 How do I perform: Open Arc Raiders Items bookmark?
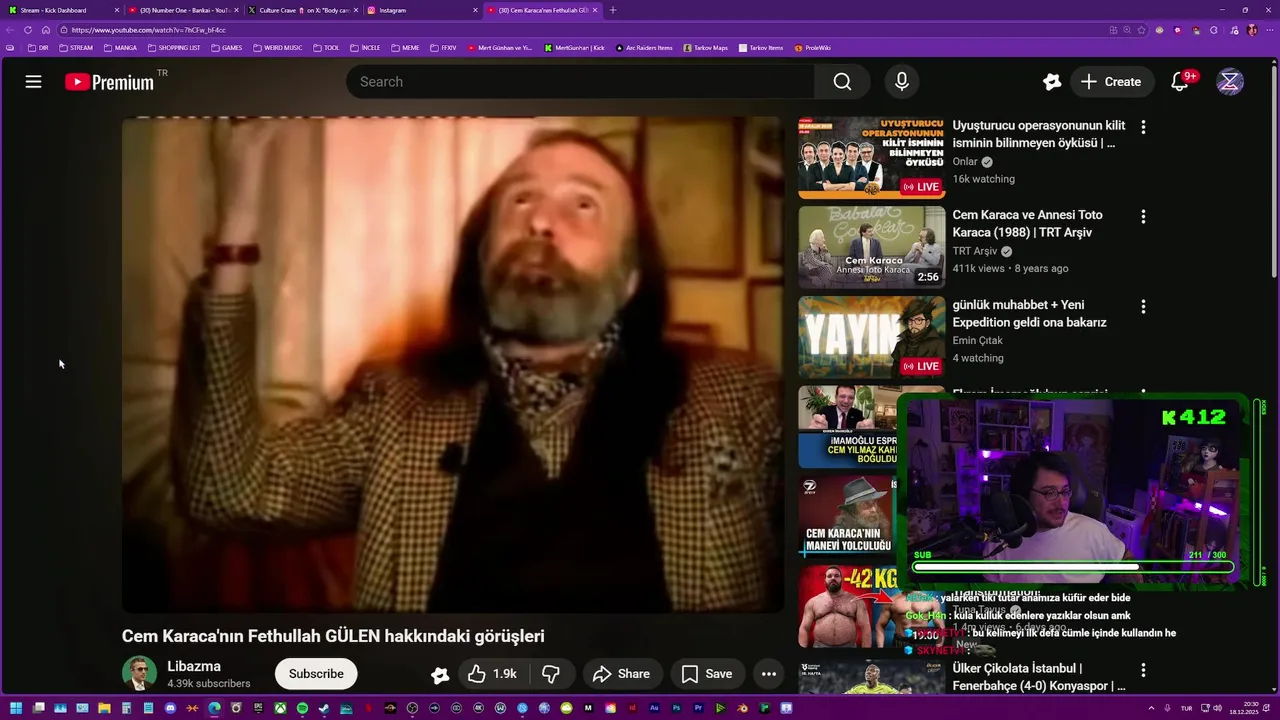point(644,47)
